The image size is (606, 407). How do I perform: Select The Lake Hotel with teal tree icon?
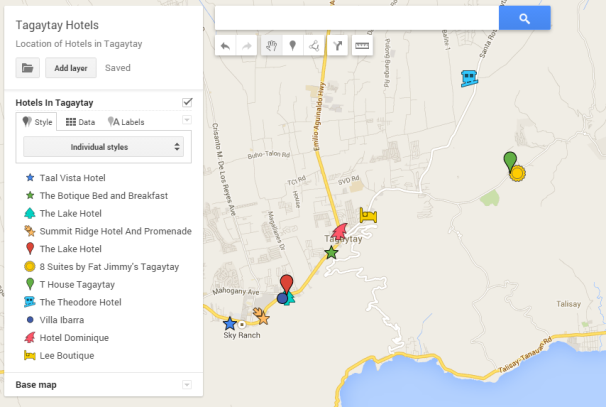click(x=70, y=213)
